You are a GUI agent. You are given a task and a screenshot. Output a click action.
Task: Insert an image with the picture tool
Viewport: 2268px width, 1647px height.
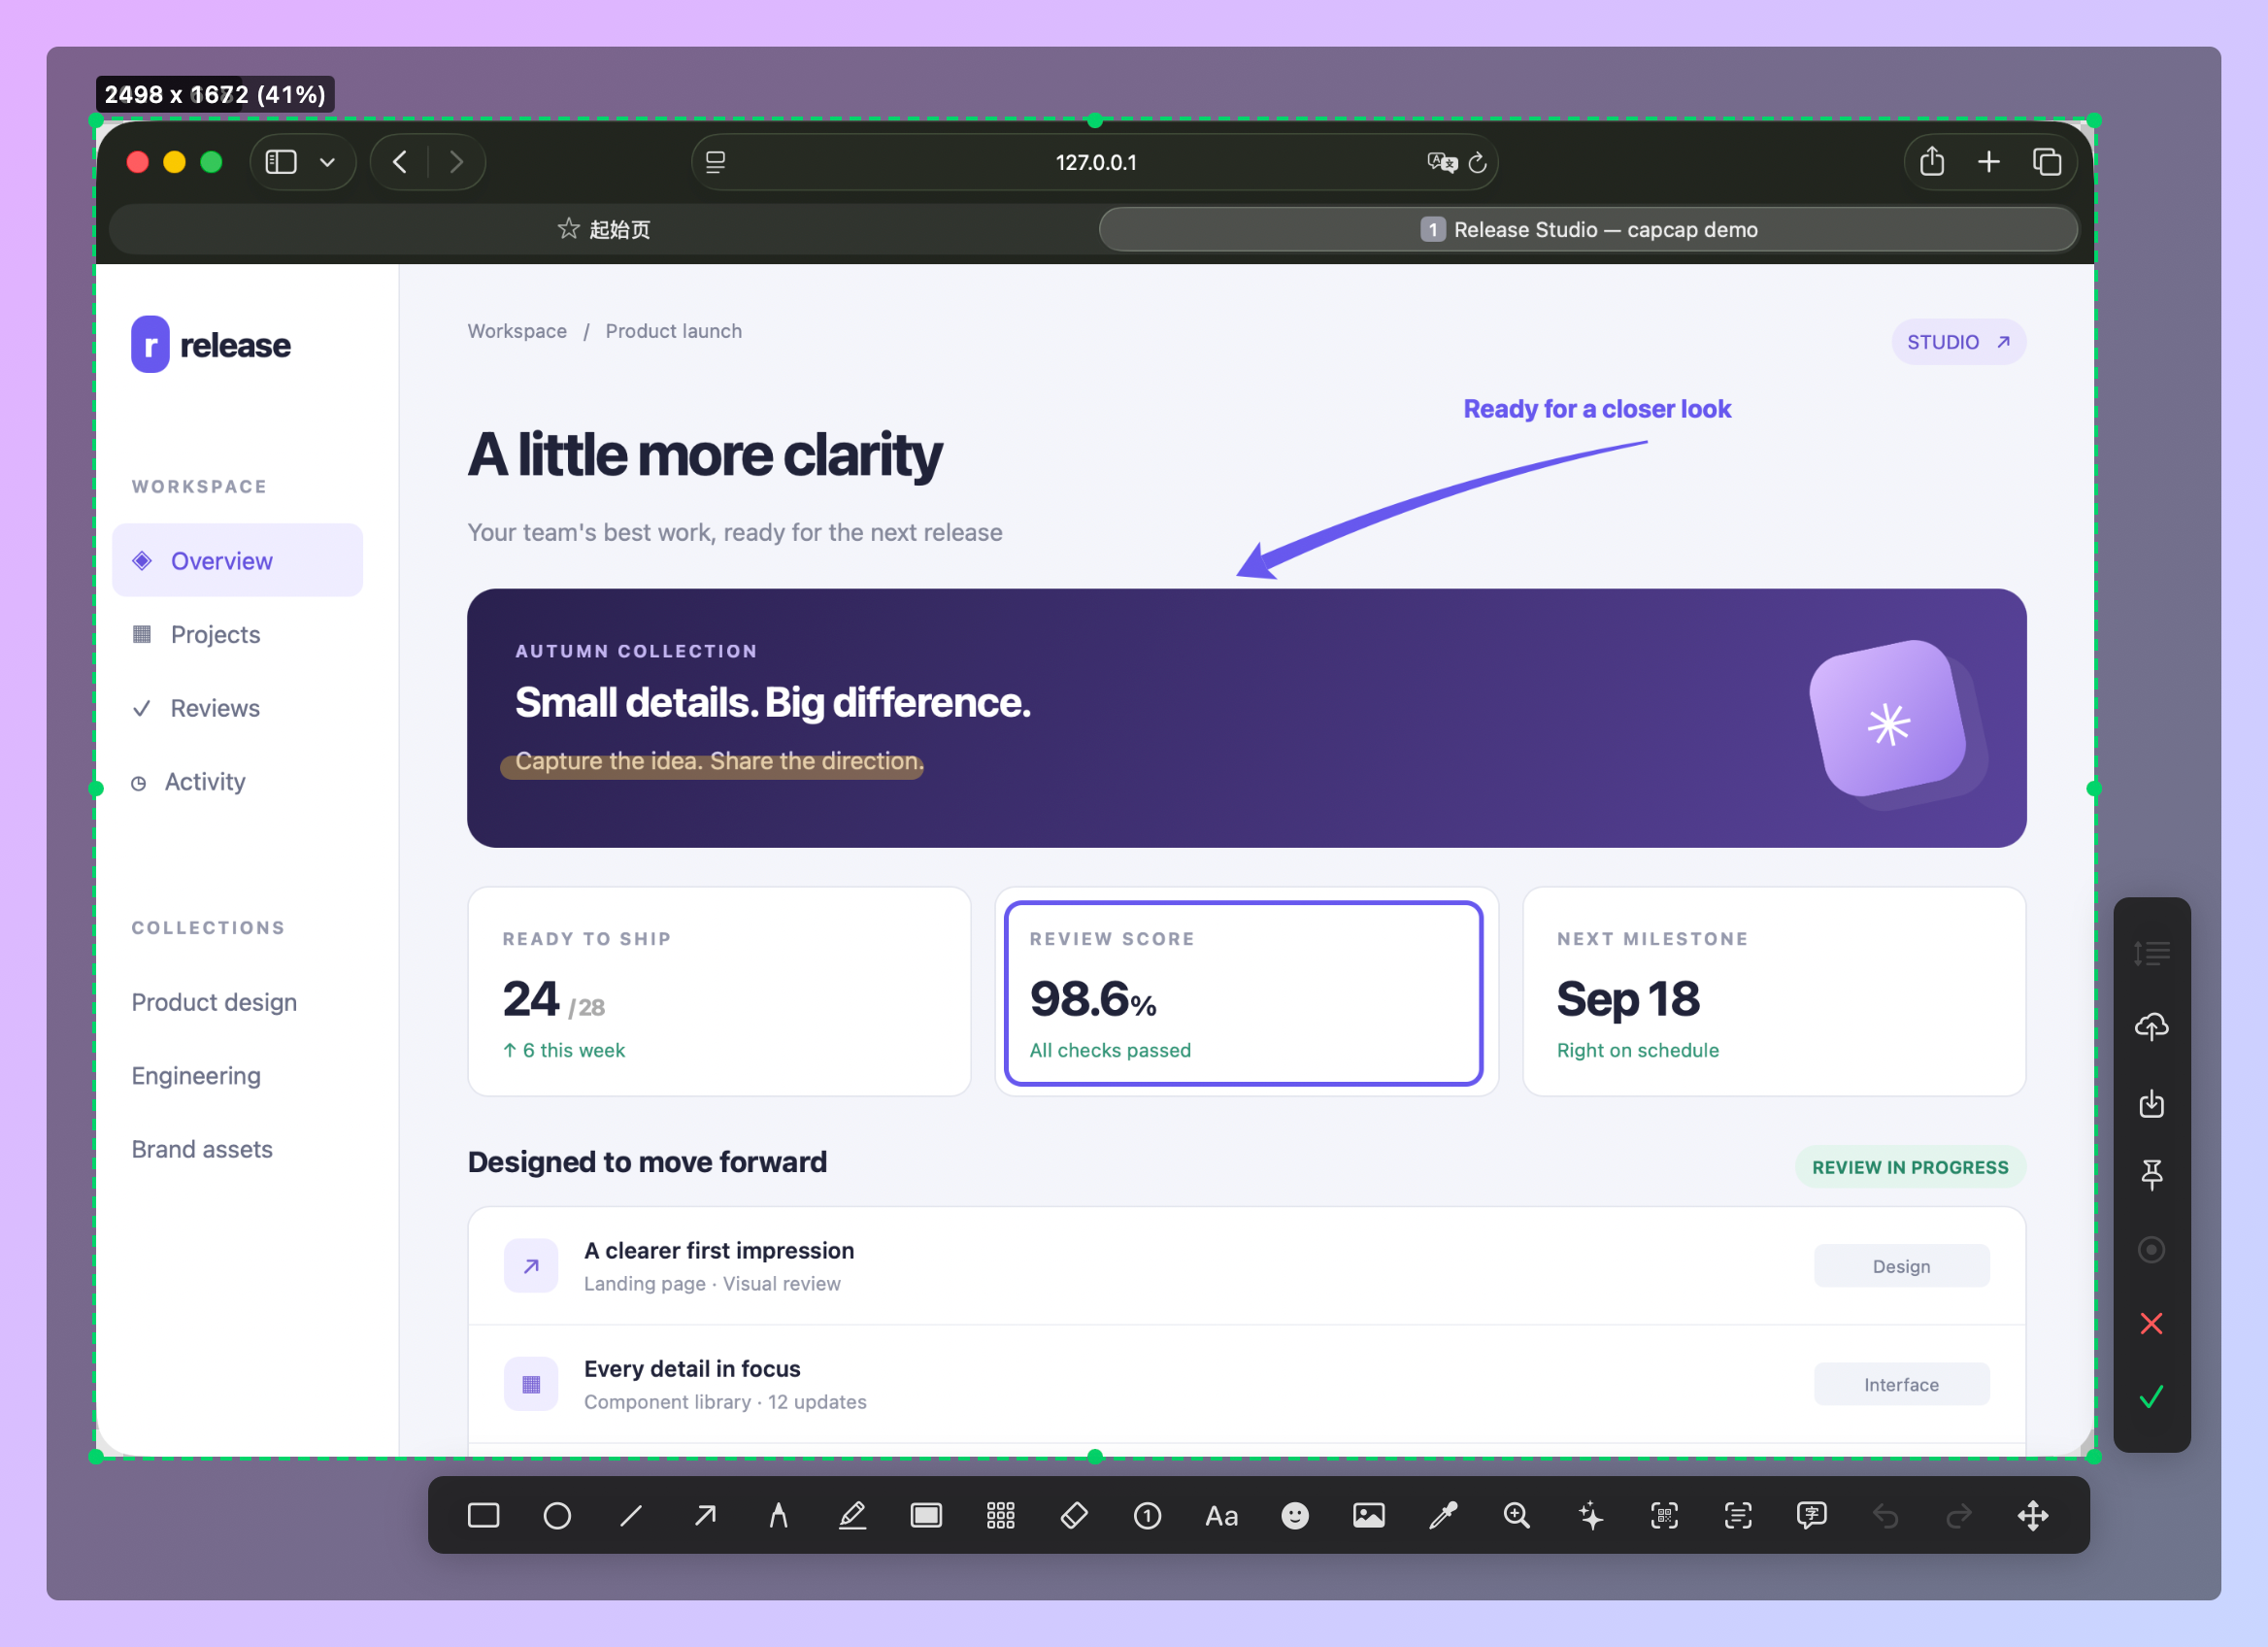tap(1369, 1515)
